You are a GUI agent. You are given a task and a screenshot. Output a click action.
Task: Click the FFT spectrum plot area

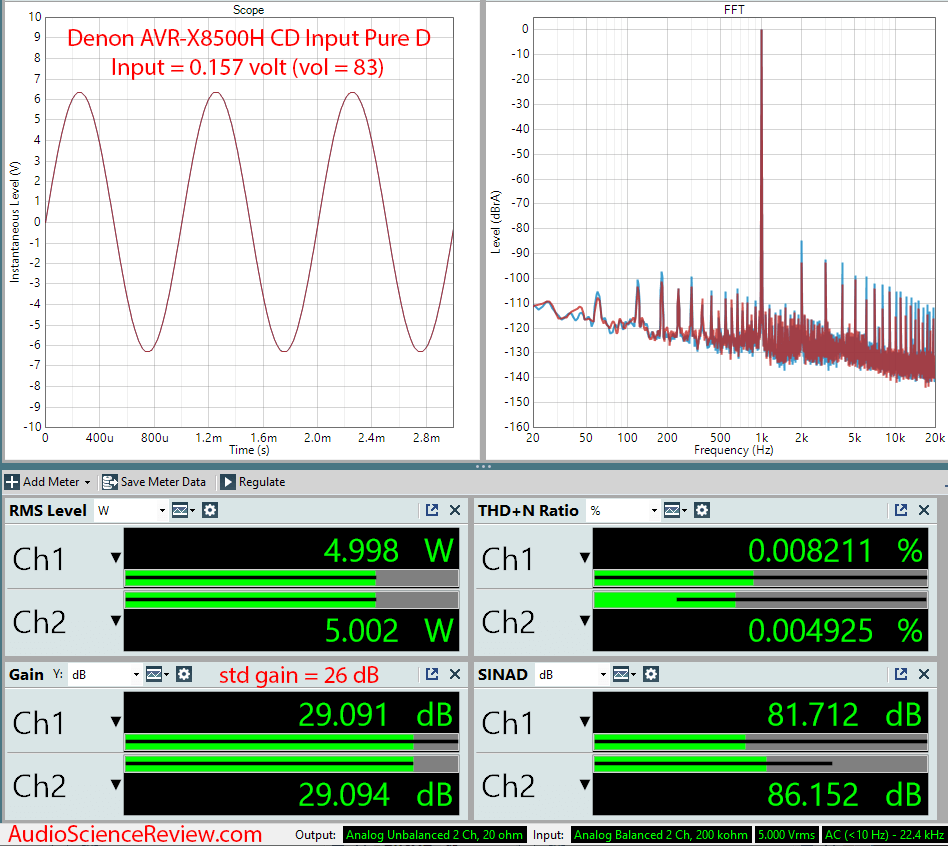(x=734, y=222)
